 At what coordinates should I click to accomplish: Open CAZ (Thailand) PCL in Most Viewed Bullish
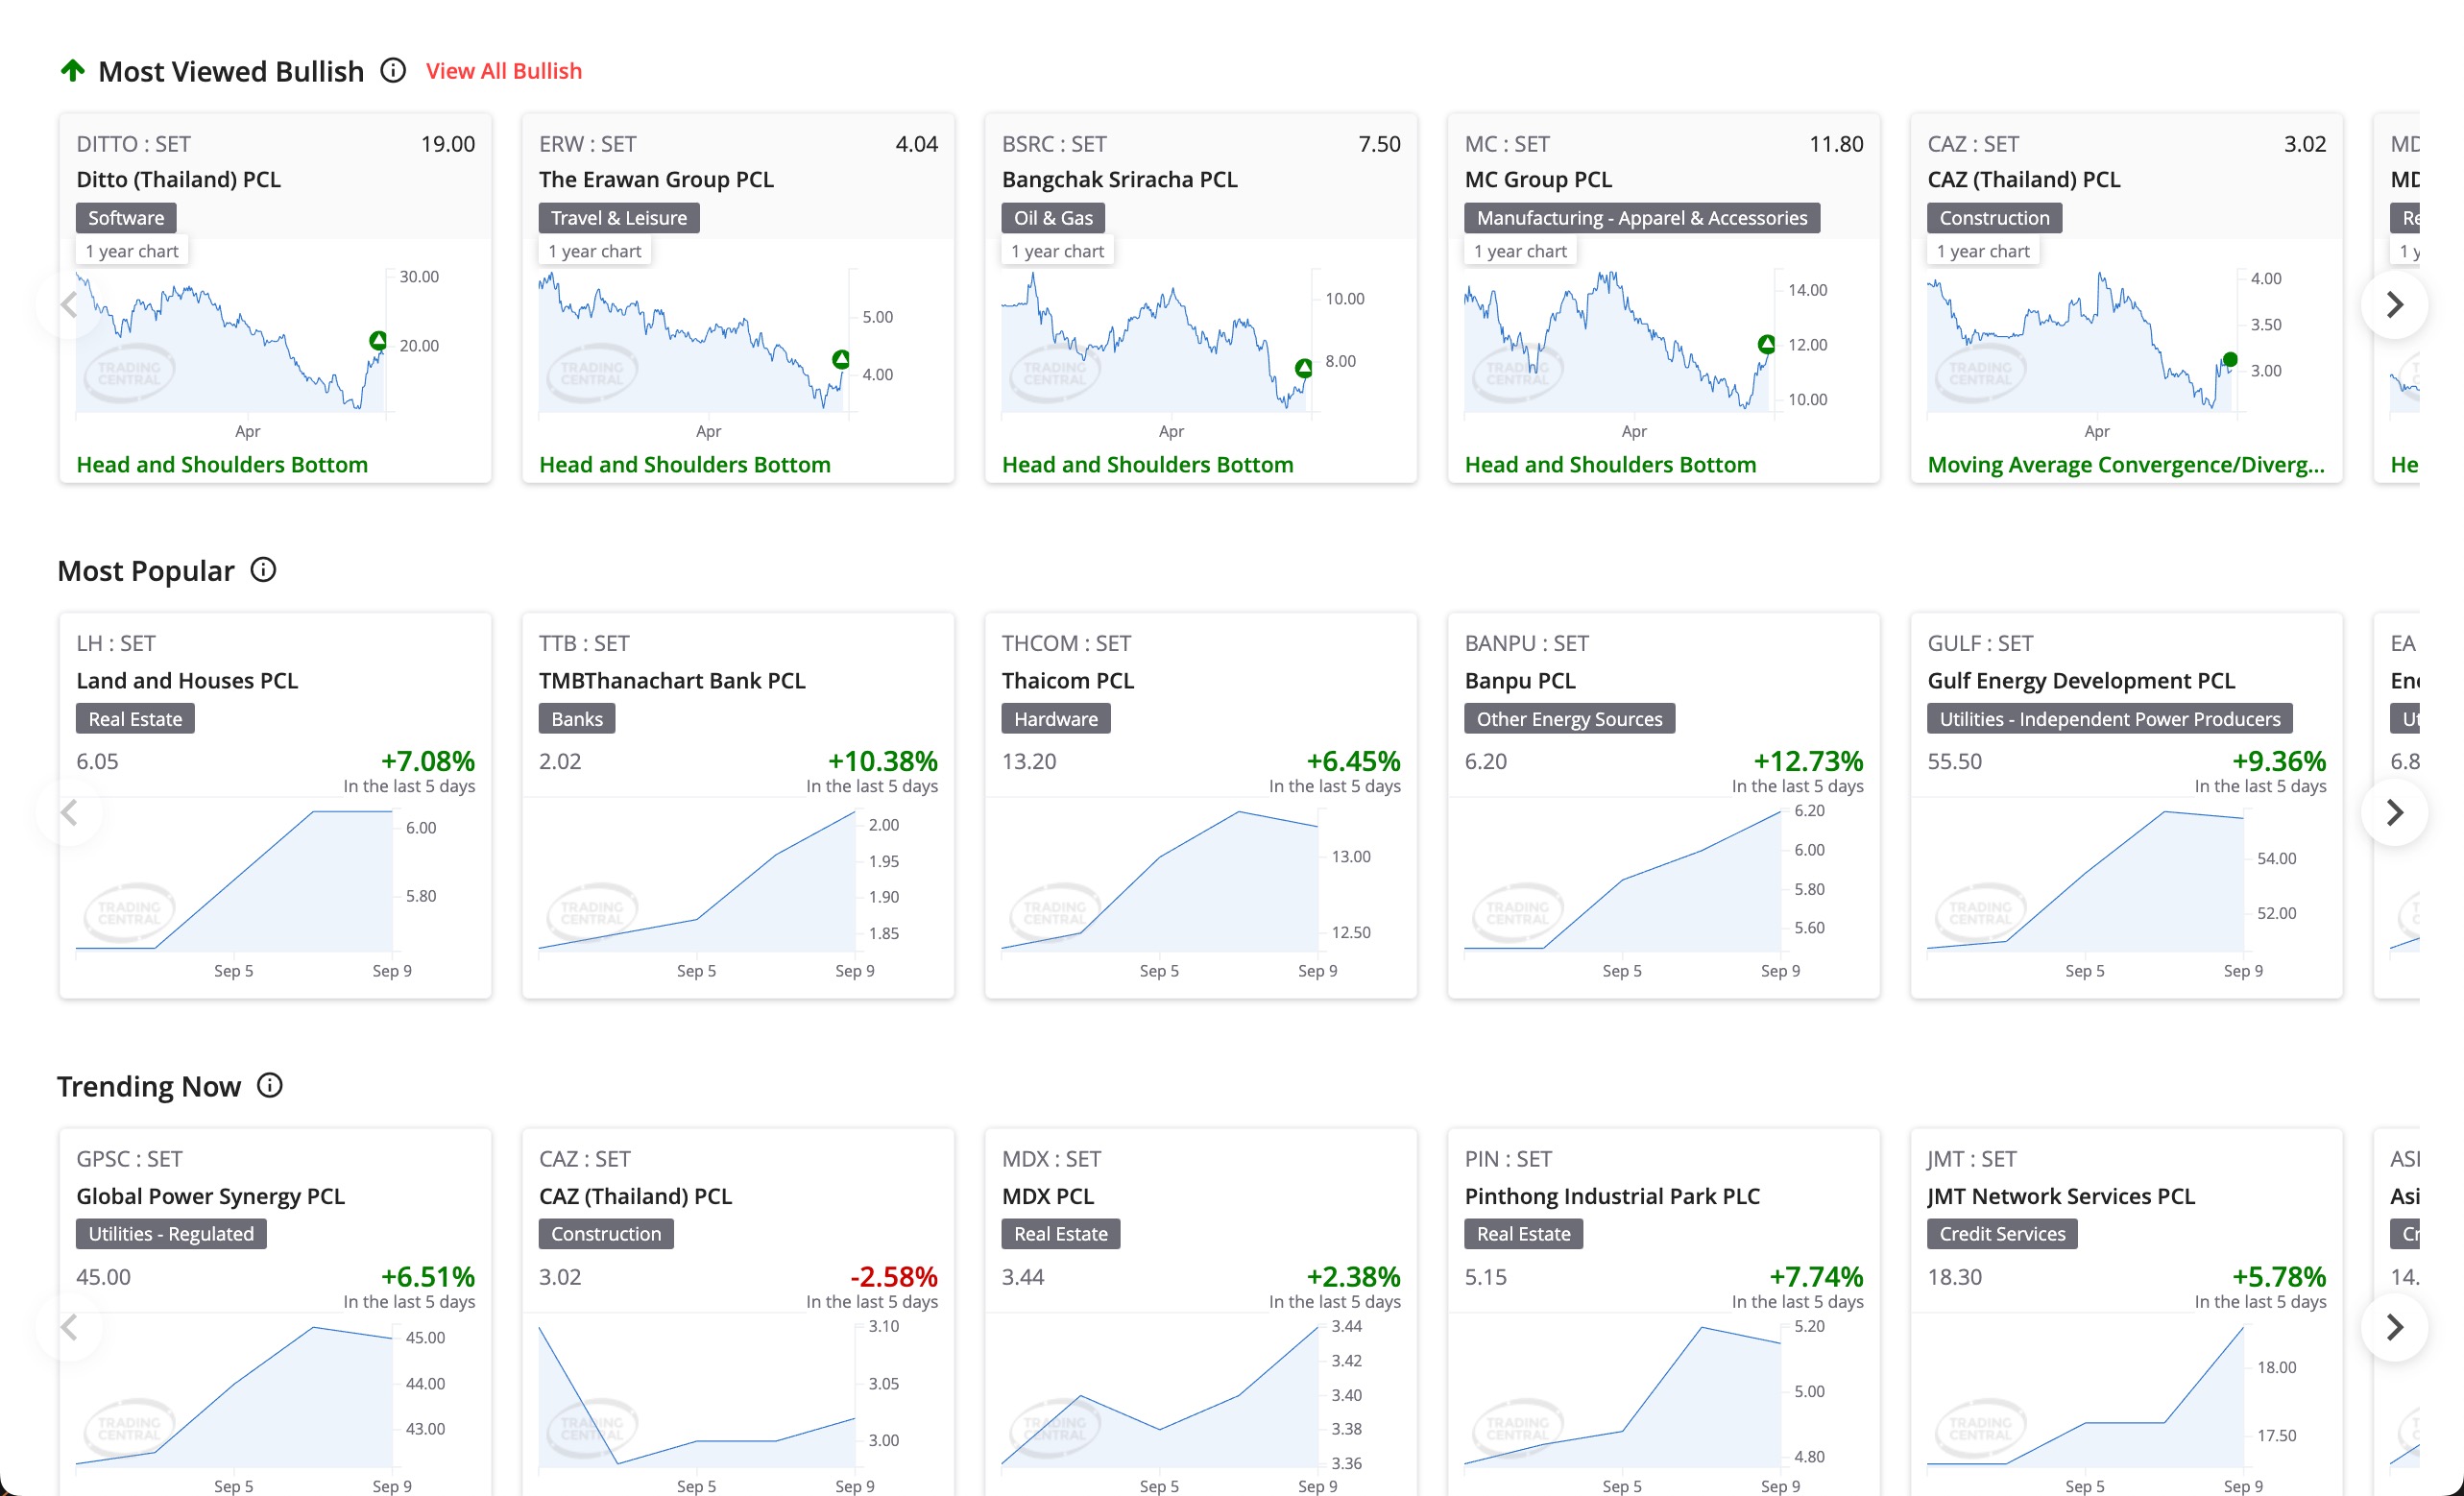coord(2024,179)
